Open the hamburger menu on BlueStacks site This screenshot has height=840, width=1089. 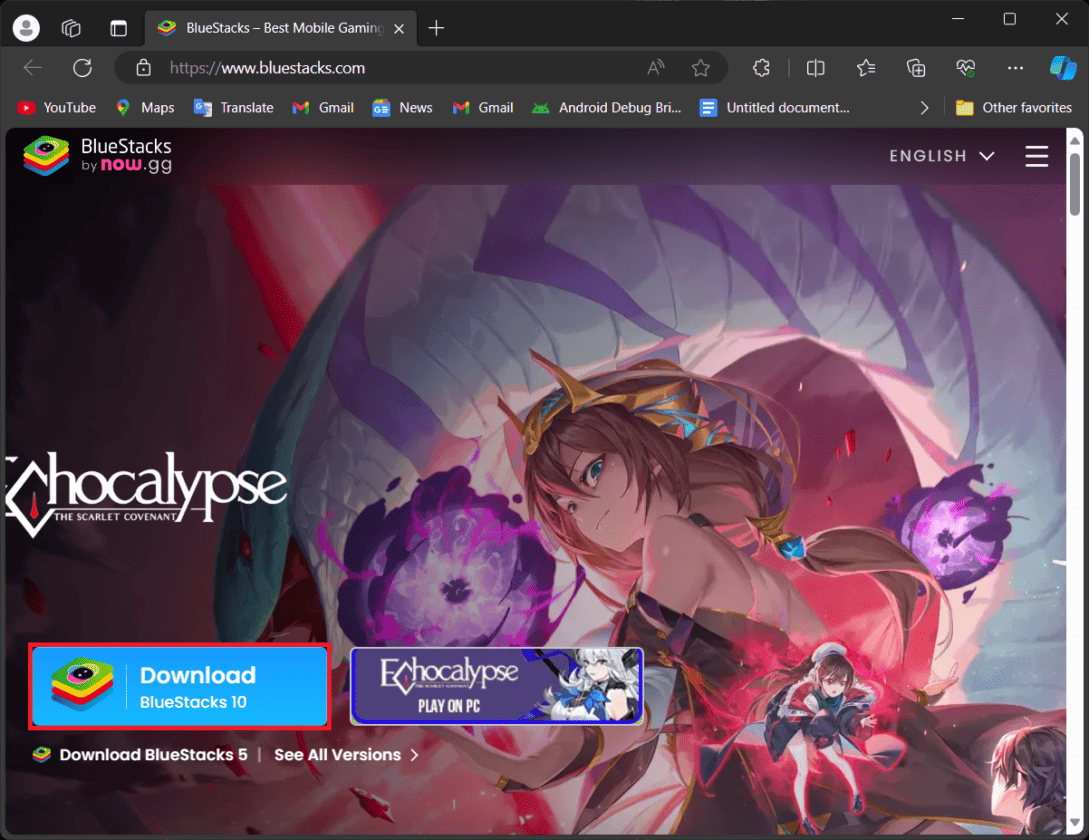1036,156
